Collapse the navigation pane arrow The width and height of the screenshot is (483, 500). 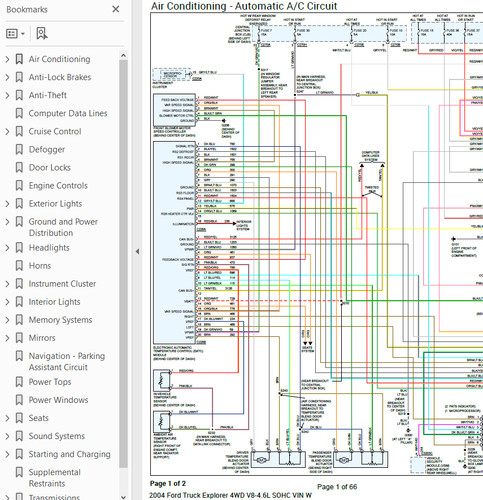tap(137, 252)
